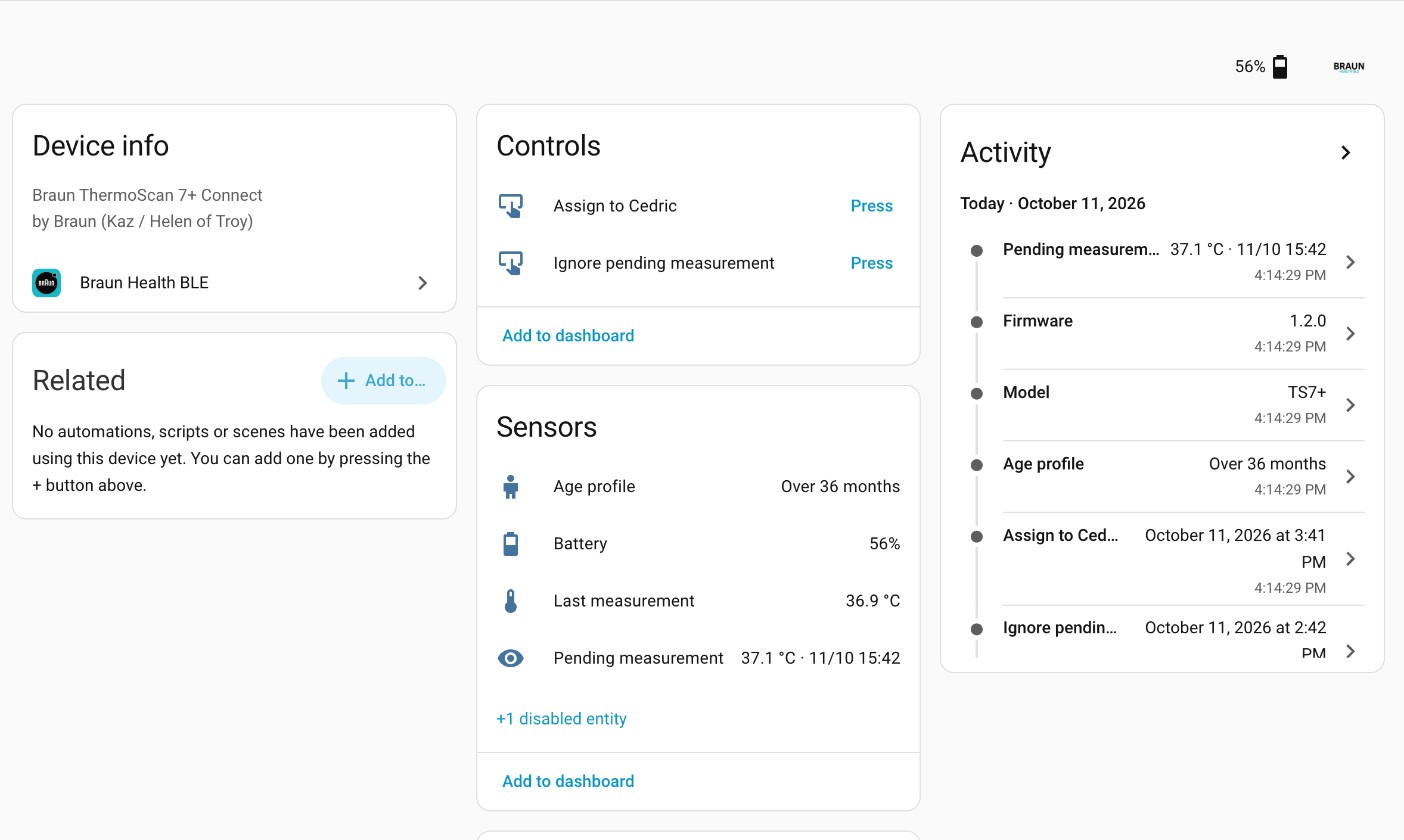Click the Pending measurement eye icon
The width and height of the screenshot is (1404, 840).
tap(511, 658)
